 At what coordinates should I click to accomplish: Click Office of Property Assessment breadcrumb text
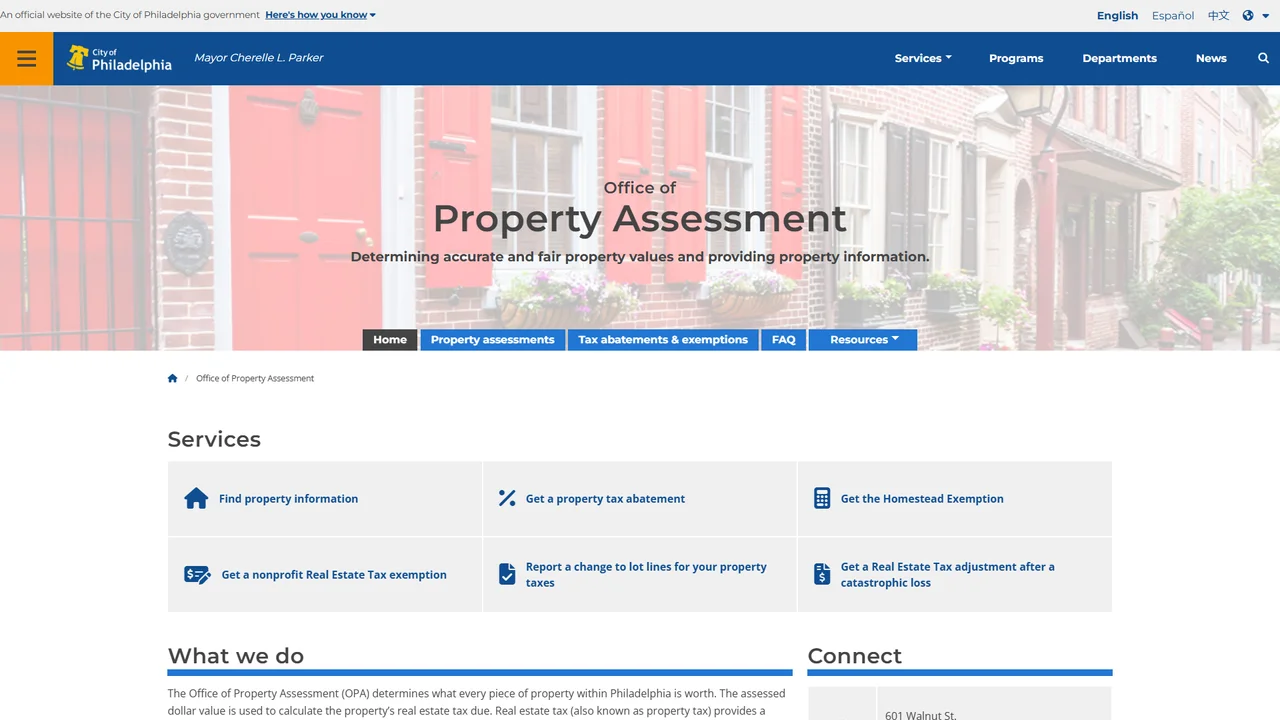pyautogui.click(x=255, y=378)
